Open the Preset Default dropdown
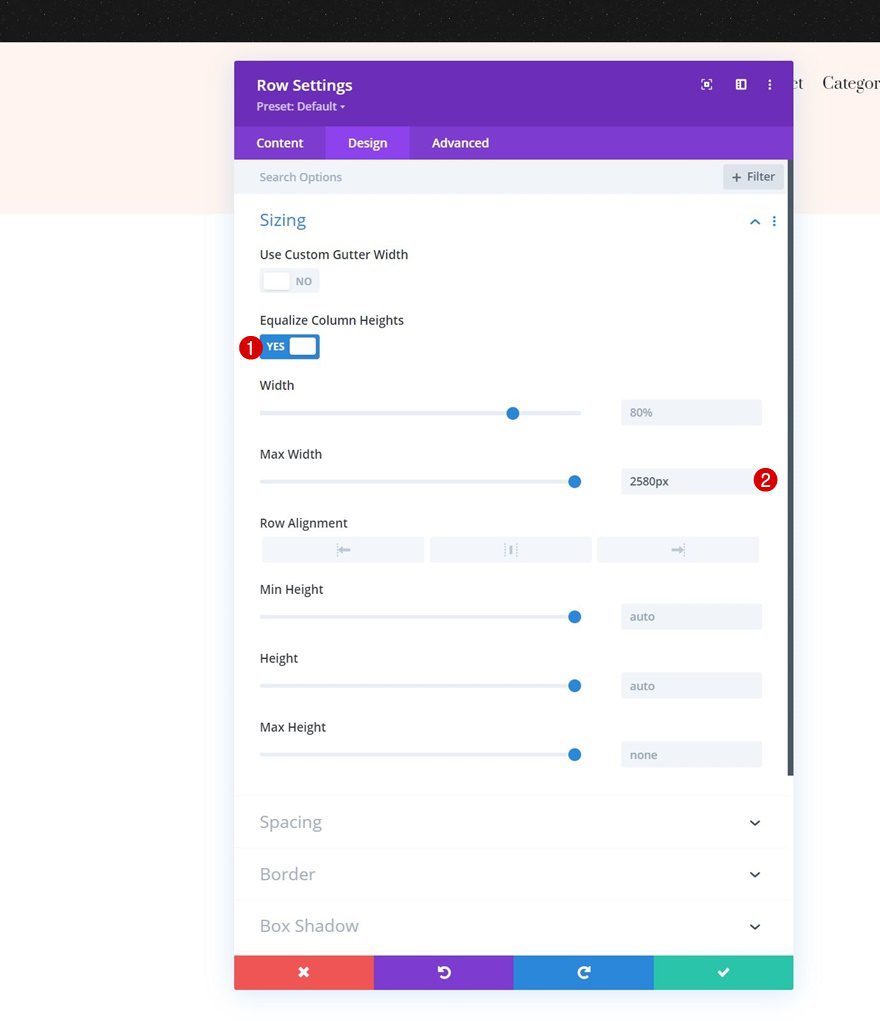The width and height of the screenshot is (880, 1021). (300, 106)
